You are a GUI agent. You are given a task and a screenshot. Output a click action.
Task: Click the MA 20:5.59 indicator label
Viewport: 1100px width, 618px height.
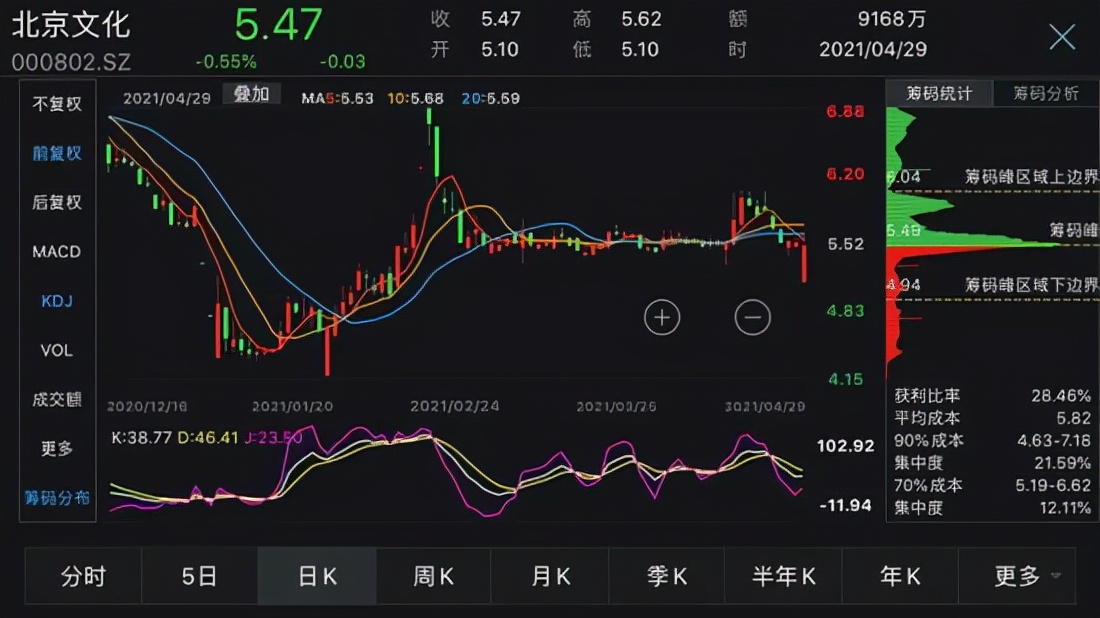(x=490, y=98)
